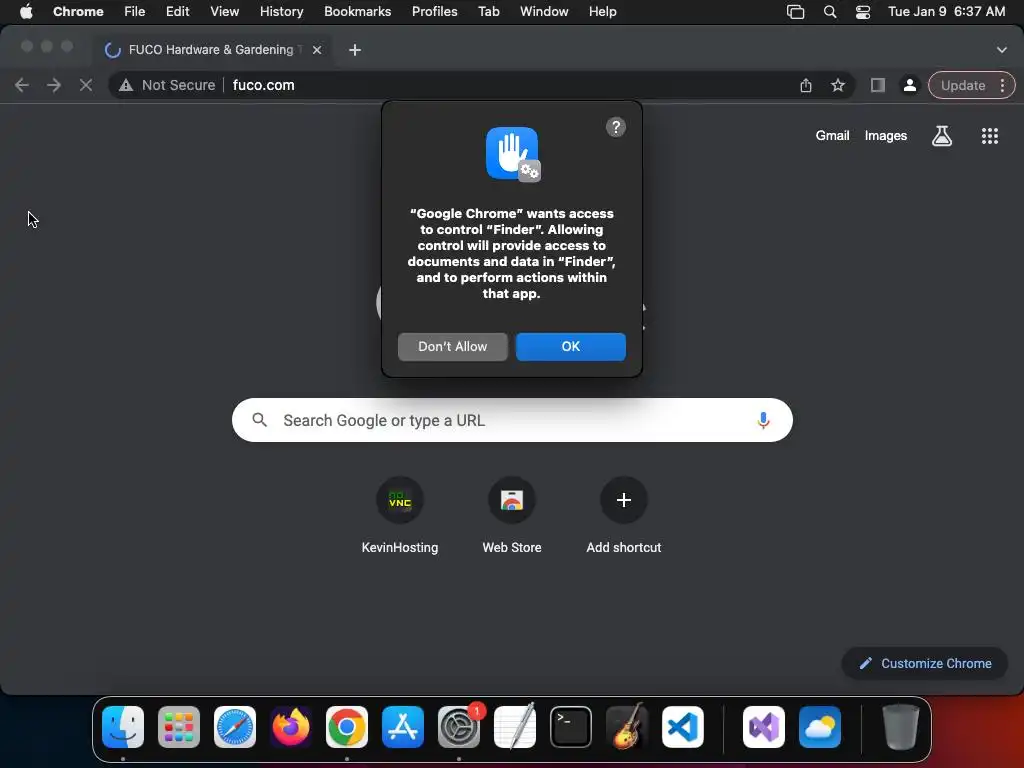Open TextEdit from the Dock
The image size is (1024, 768).
coord(515,727)
